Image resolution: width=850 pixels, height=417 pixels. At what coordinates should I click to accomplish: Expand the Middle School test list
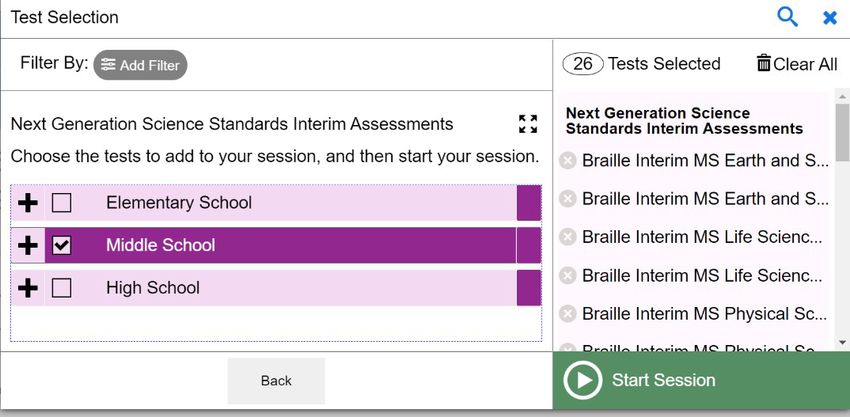28,246
